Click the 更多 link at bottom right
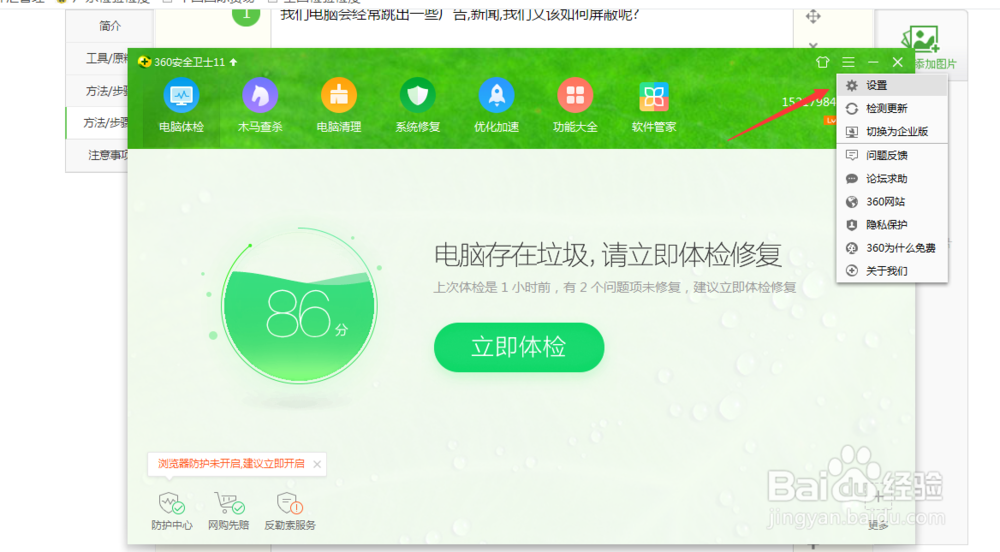Image resolution: width=1000 pixels, height=552 pixels. (x=878, y=525)
